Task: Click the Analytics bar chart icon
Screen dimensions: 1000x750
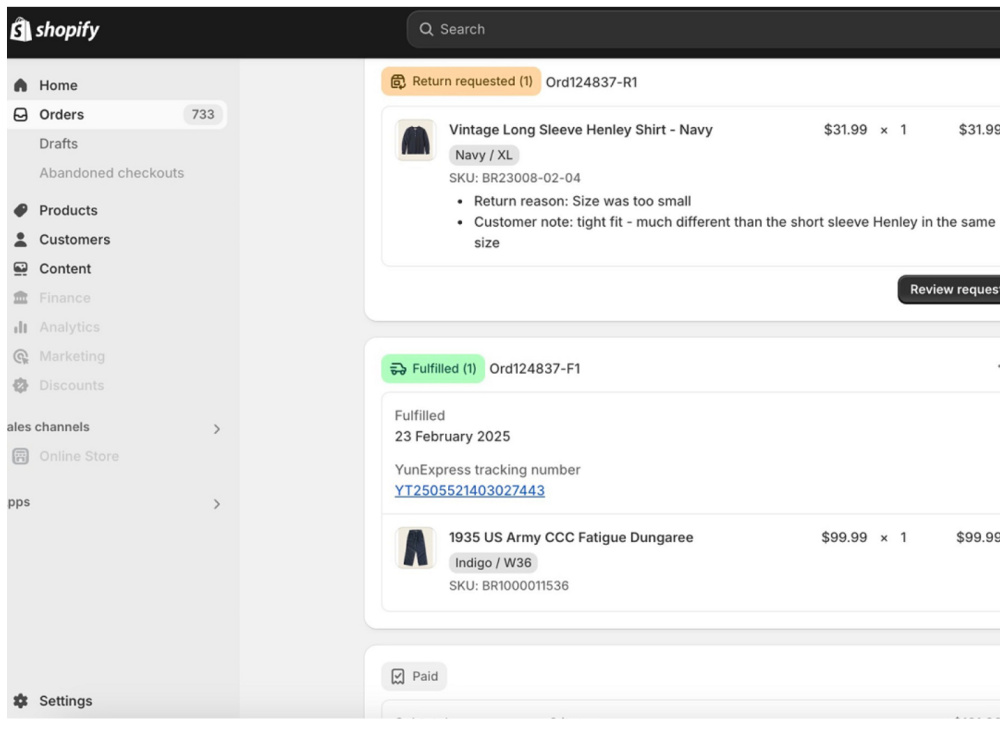Action: (20, 327)
